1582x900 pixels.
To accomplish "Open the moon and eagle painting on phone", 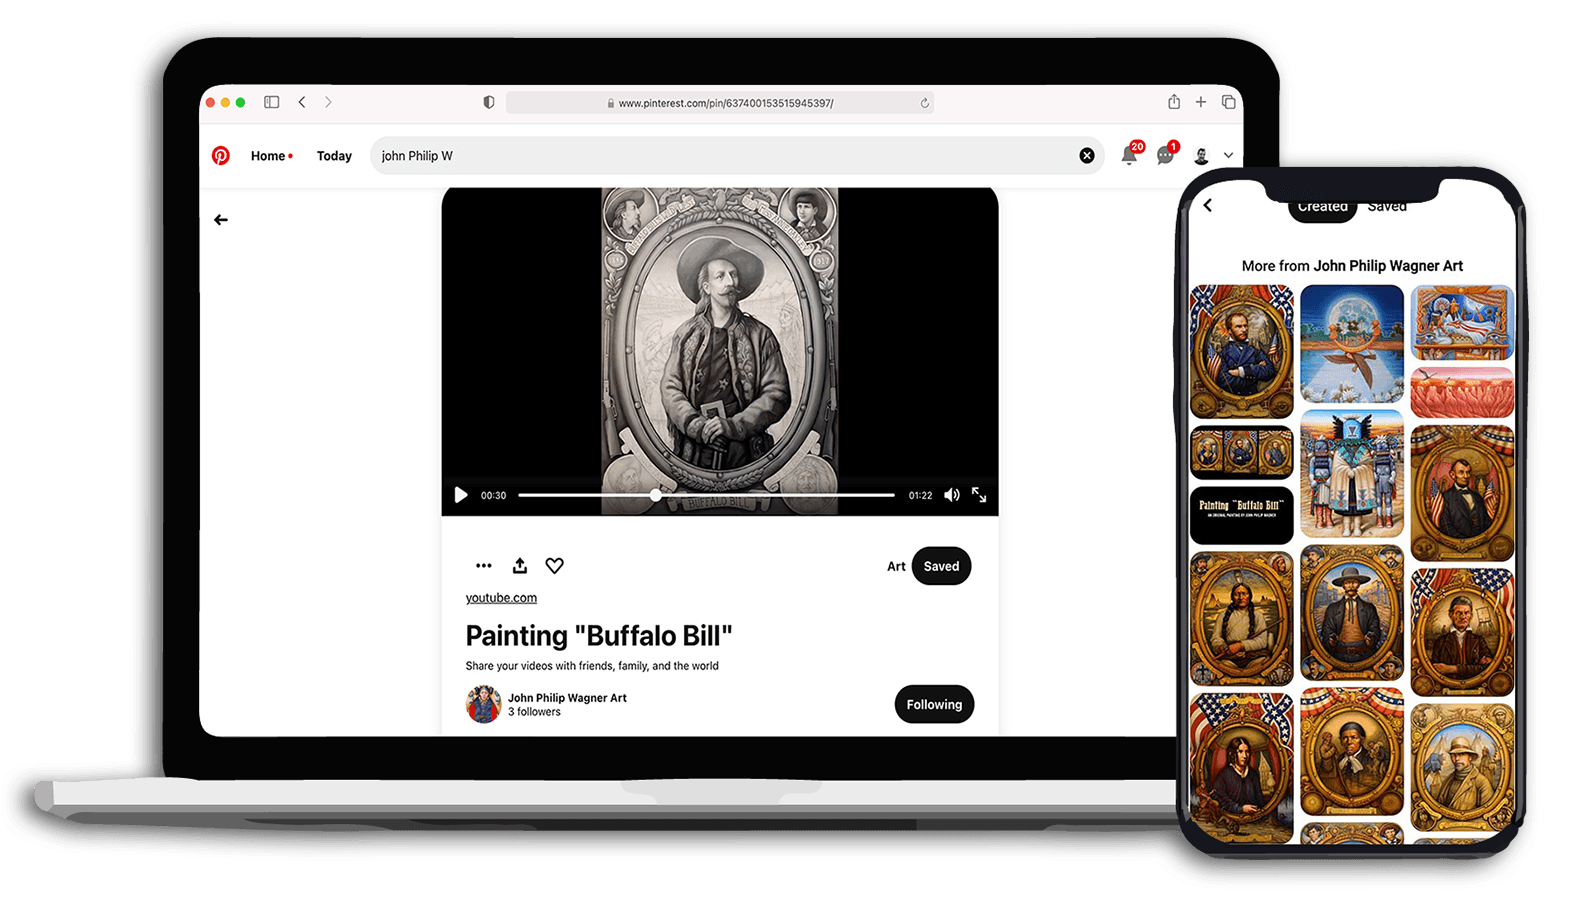I will coord(1352,343).
